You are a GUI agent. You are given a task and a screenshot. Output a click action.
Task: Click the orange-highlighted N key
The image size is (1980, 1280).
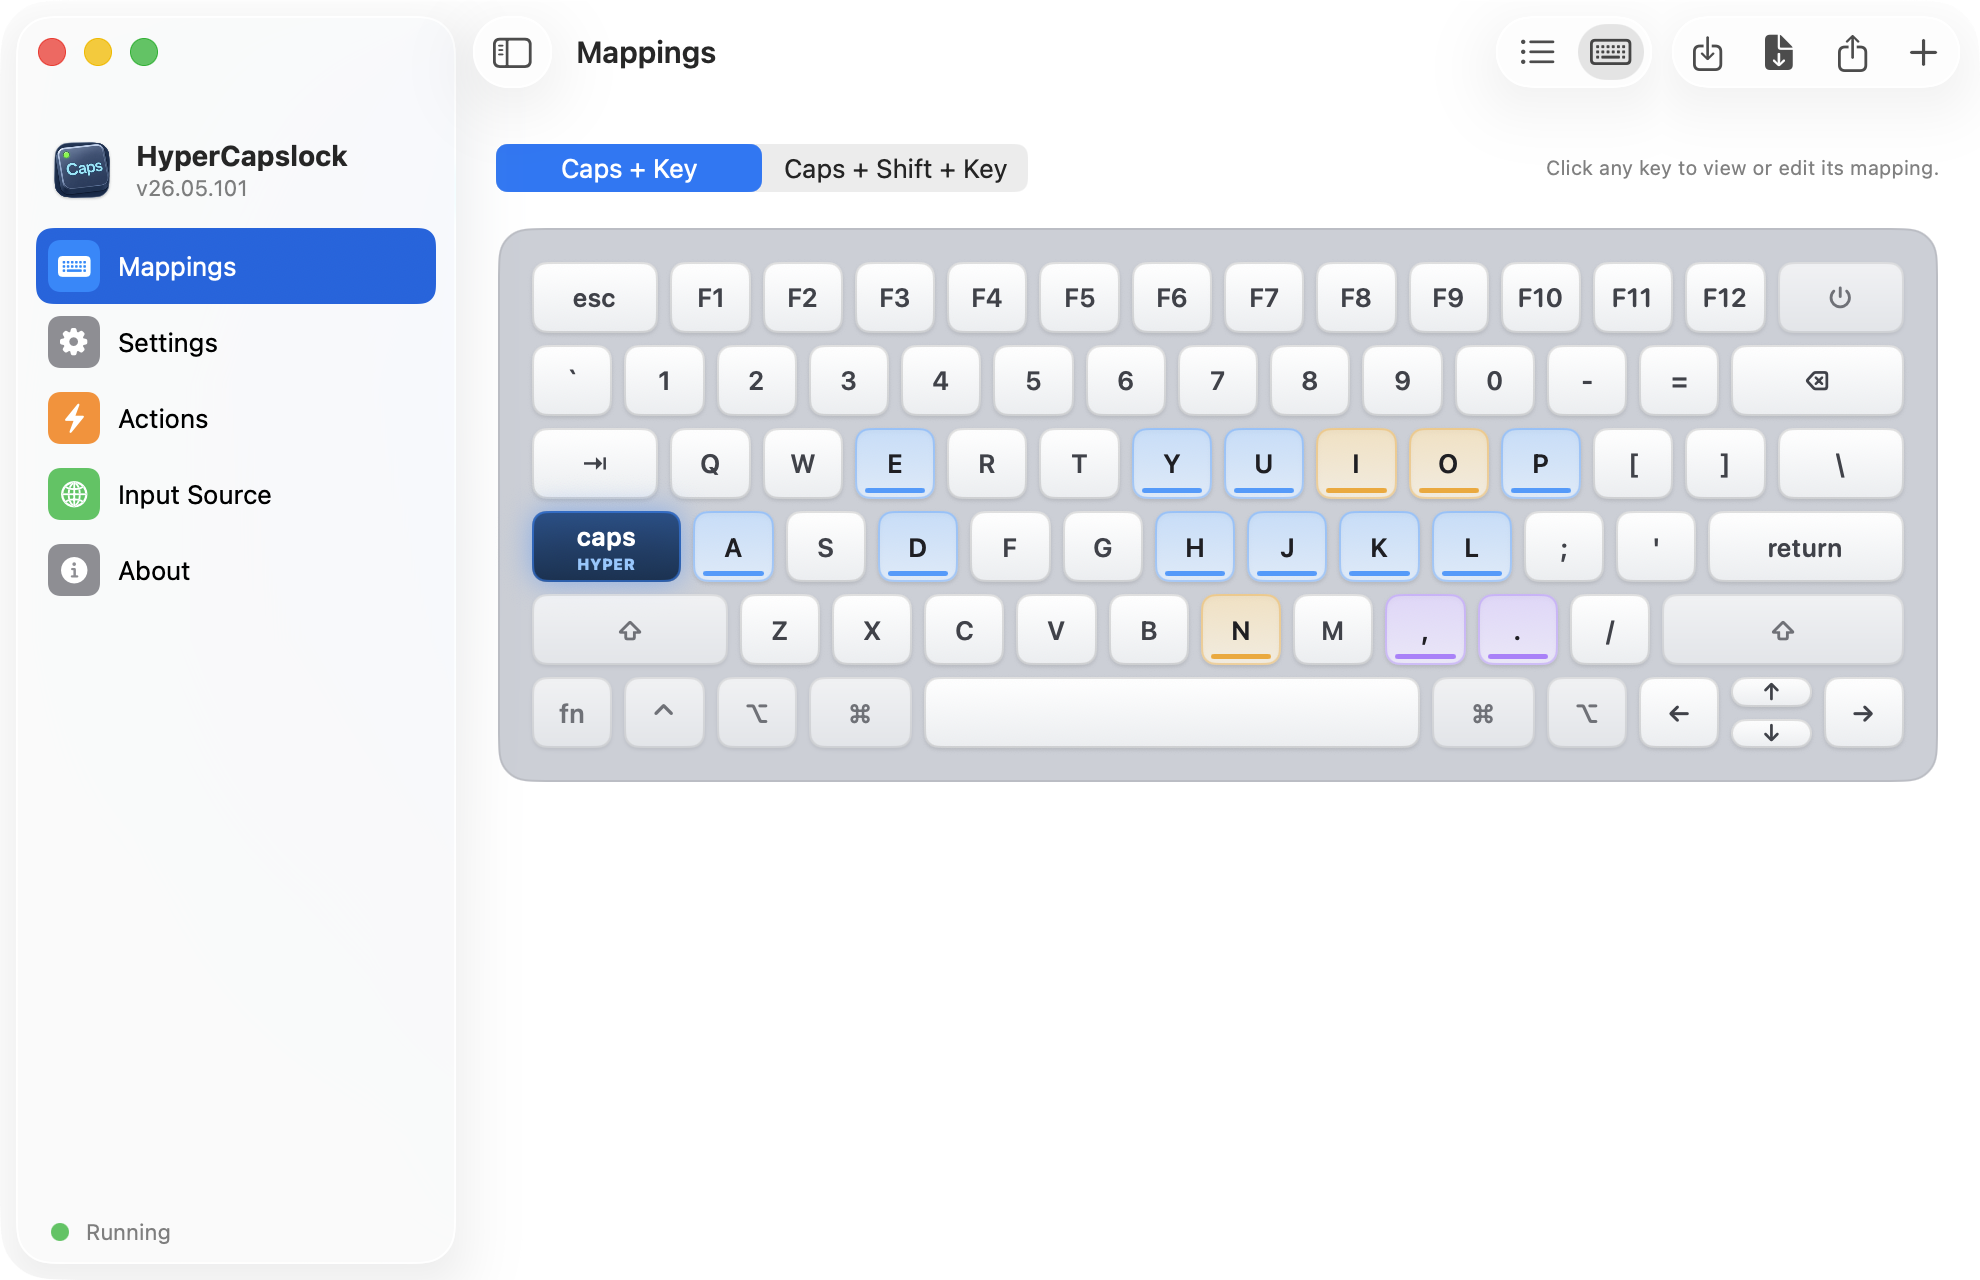[1241, 630]
